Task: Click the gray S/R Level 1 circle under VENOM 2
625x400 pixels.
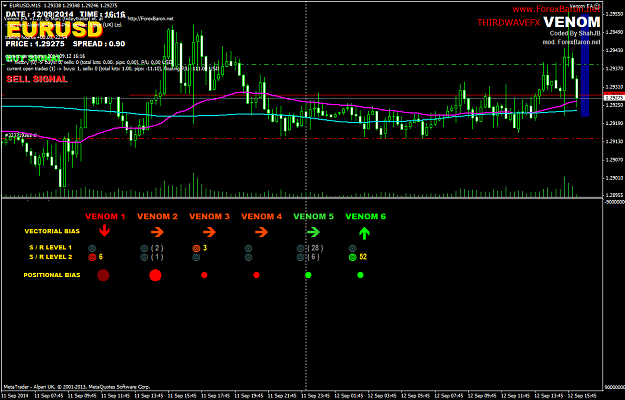Action: pyautogui.click(x=144, y=248)
